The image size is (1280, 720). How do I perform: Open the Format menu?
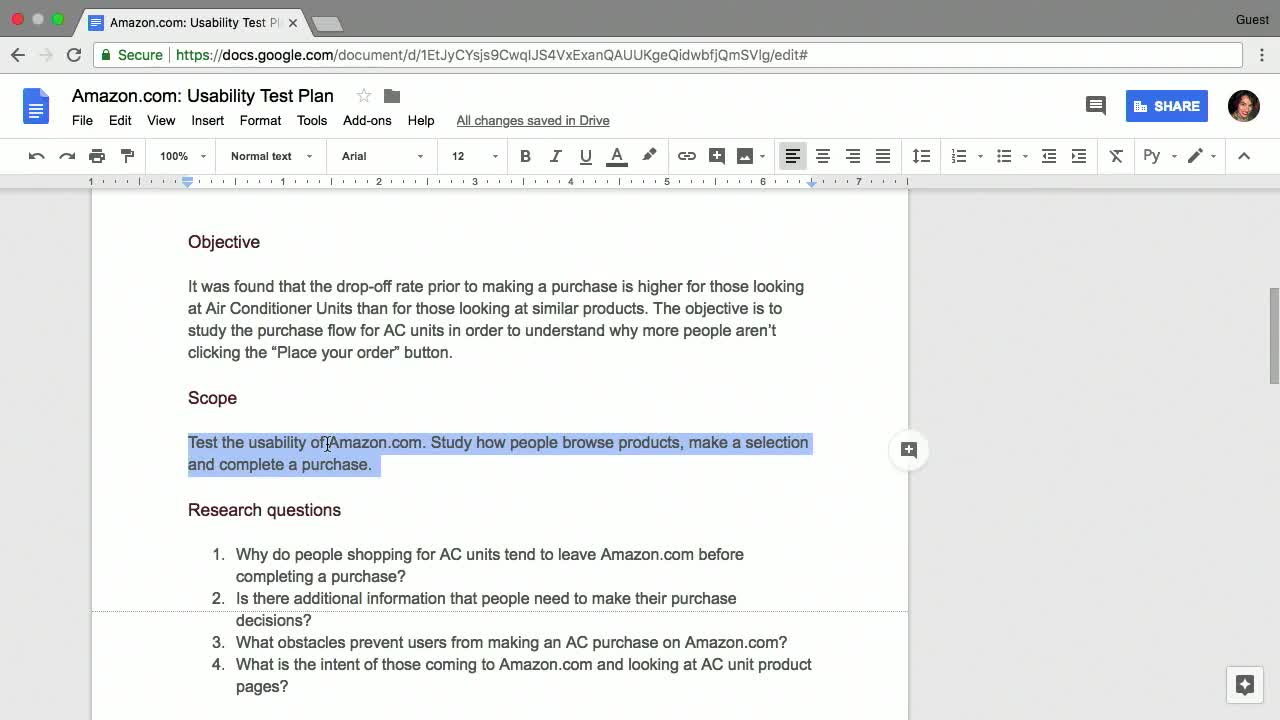point(260,120)
